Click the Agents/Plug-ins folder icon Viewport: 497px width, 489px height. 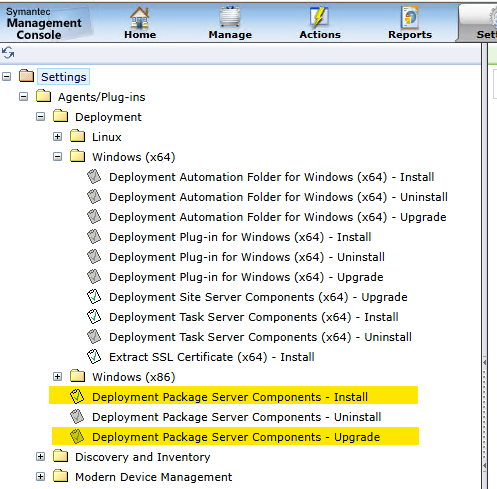click(44, 96)
